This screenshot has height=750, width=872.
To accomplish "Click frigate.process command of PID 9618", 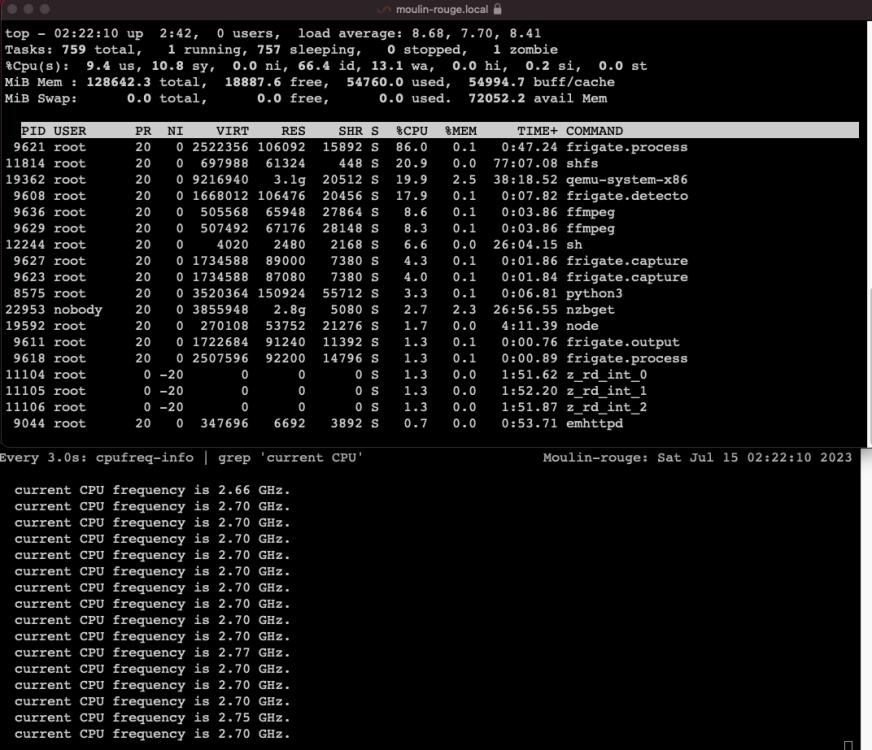I will (x=627, y=359).
